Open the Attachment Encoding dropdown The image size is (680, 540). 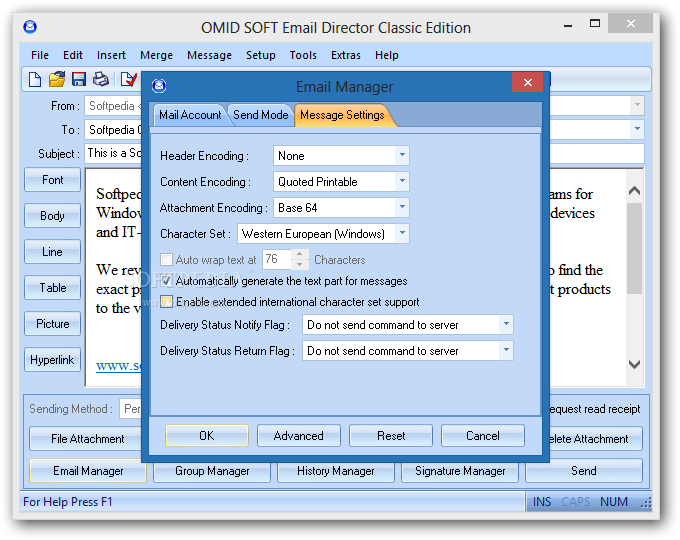[402, 207]
